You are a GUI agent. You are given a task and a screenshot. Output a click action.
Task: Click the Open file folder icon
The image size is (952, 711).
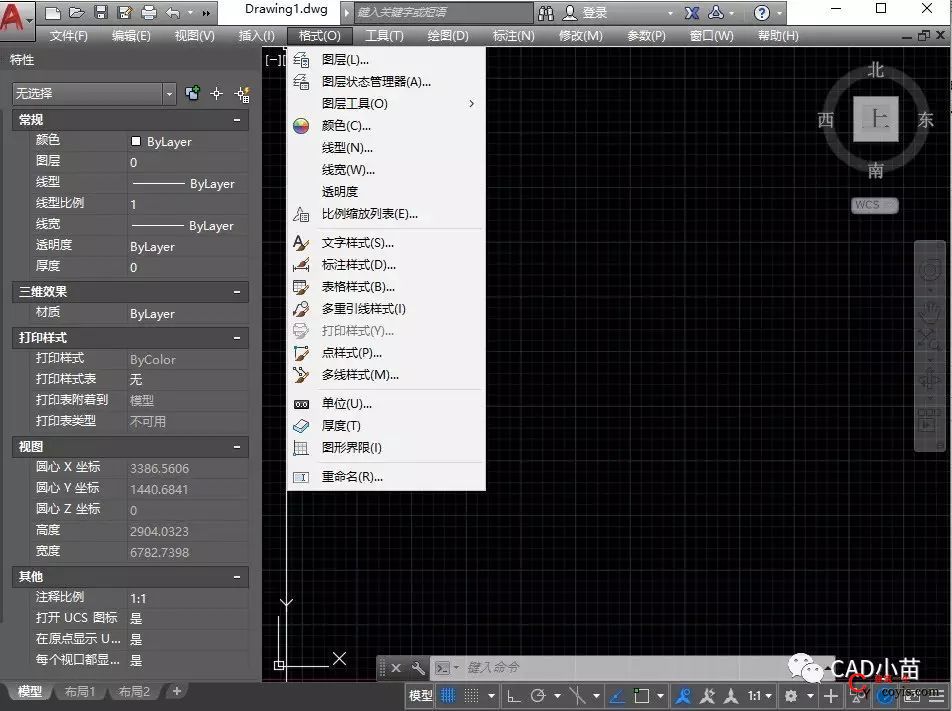coord(76,13)
